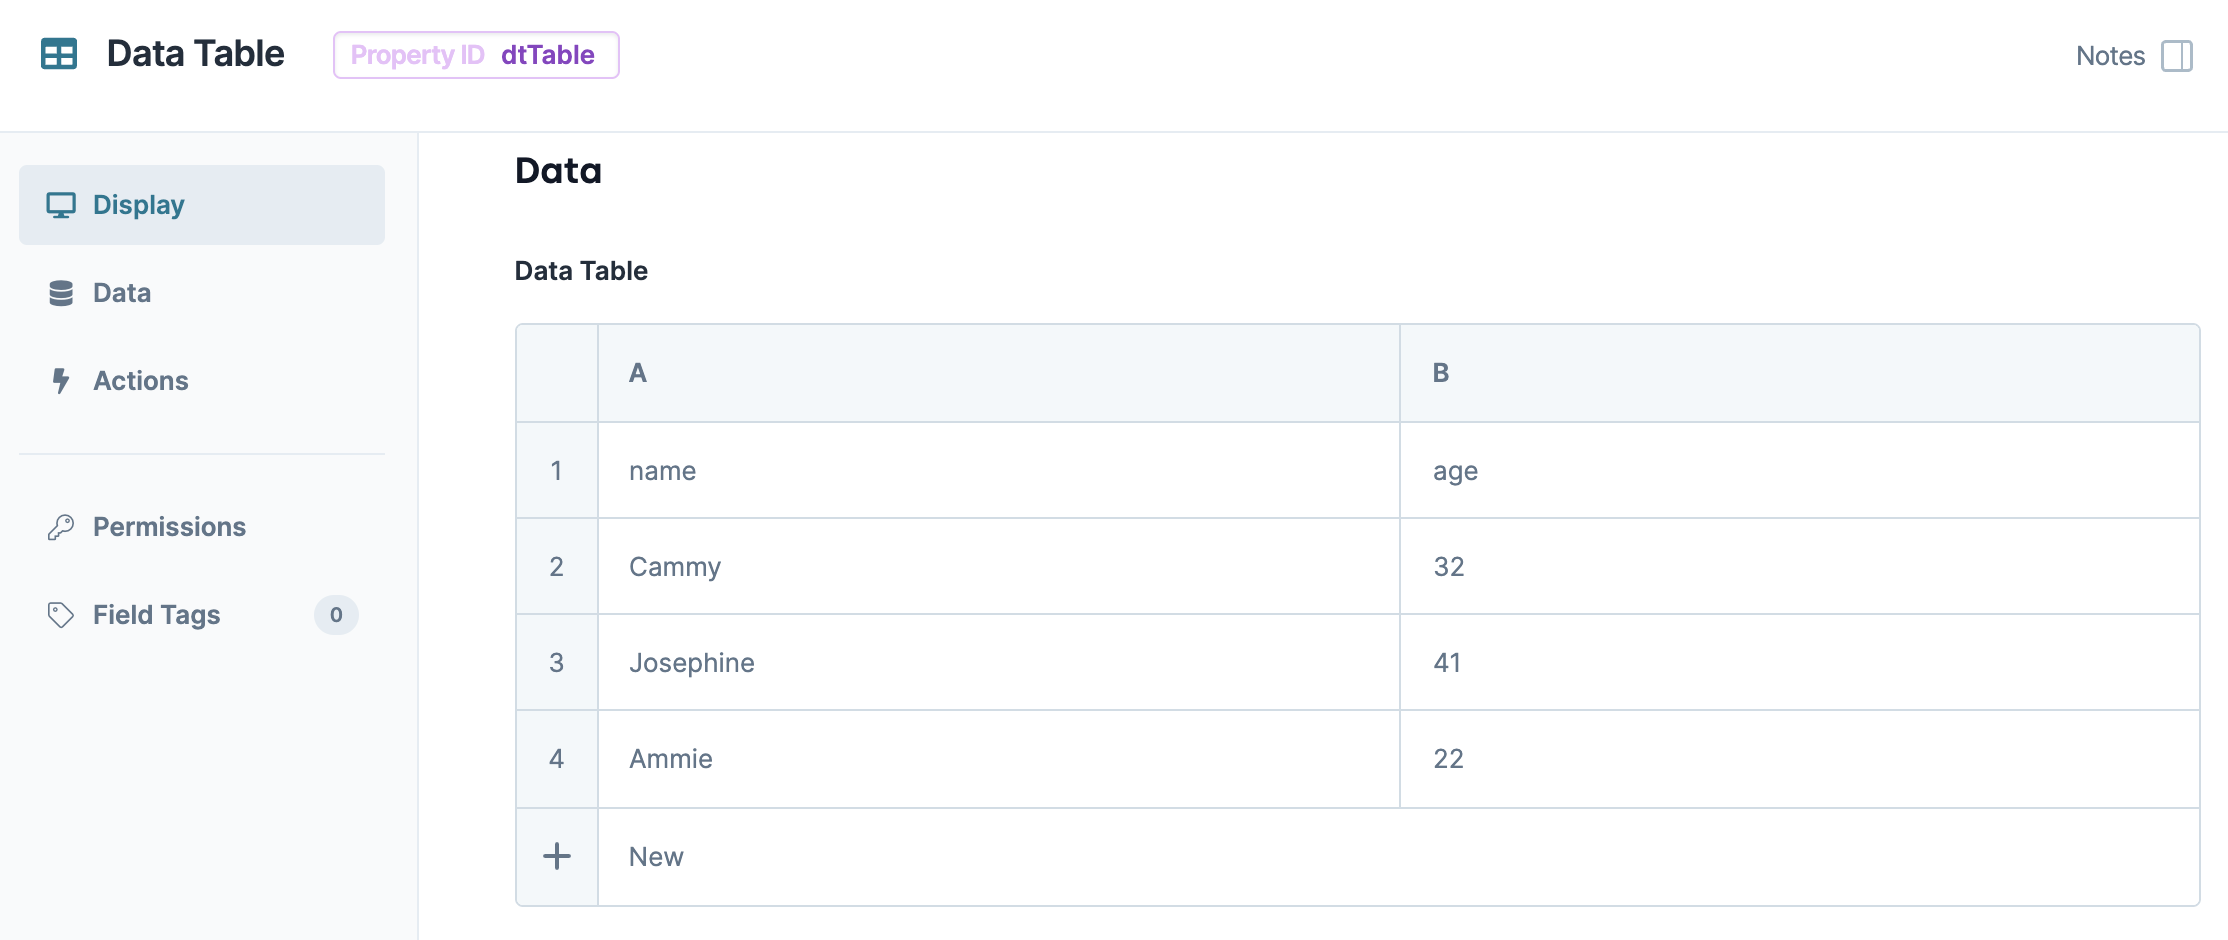Open the Permissions section
The width and height of the screenshot is (2228, 940).
click(202, 527)
